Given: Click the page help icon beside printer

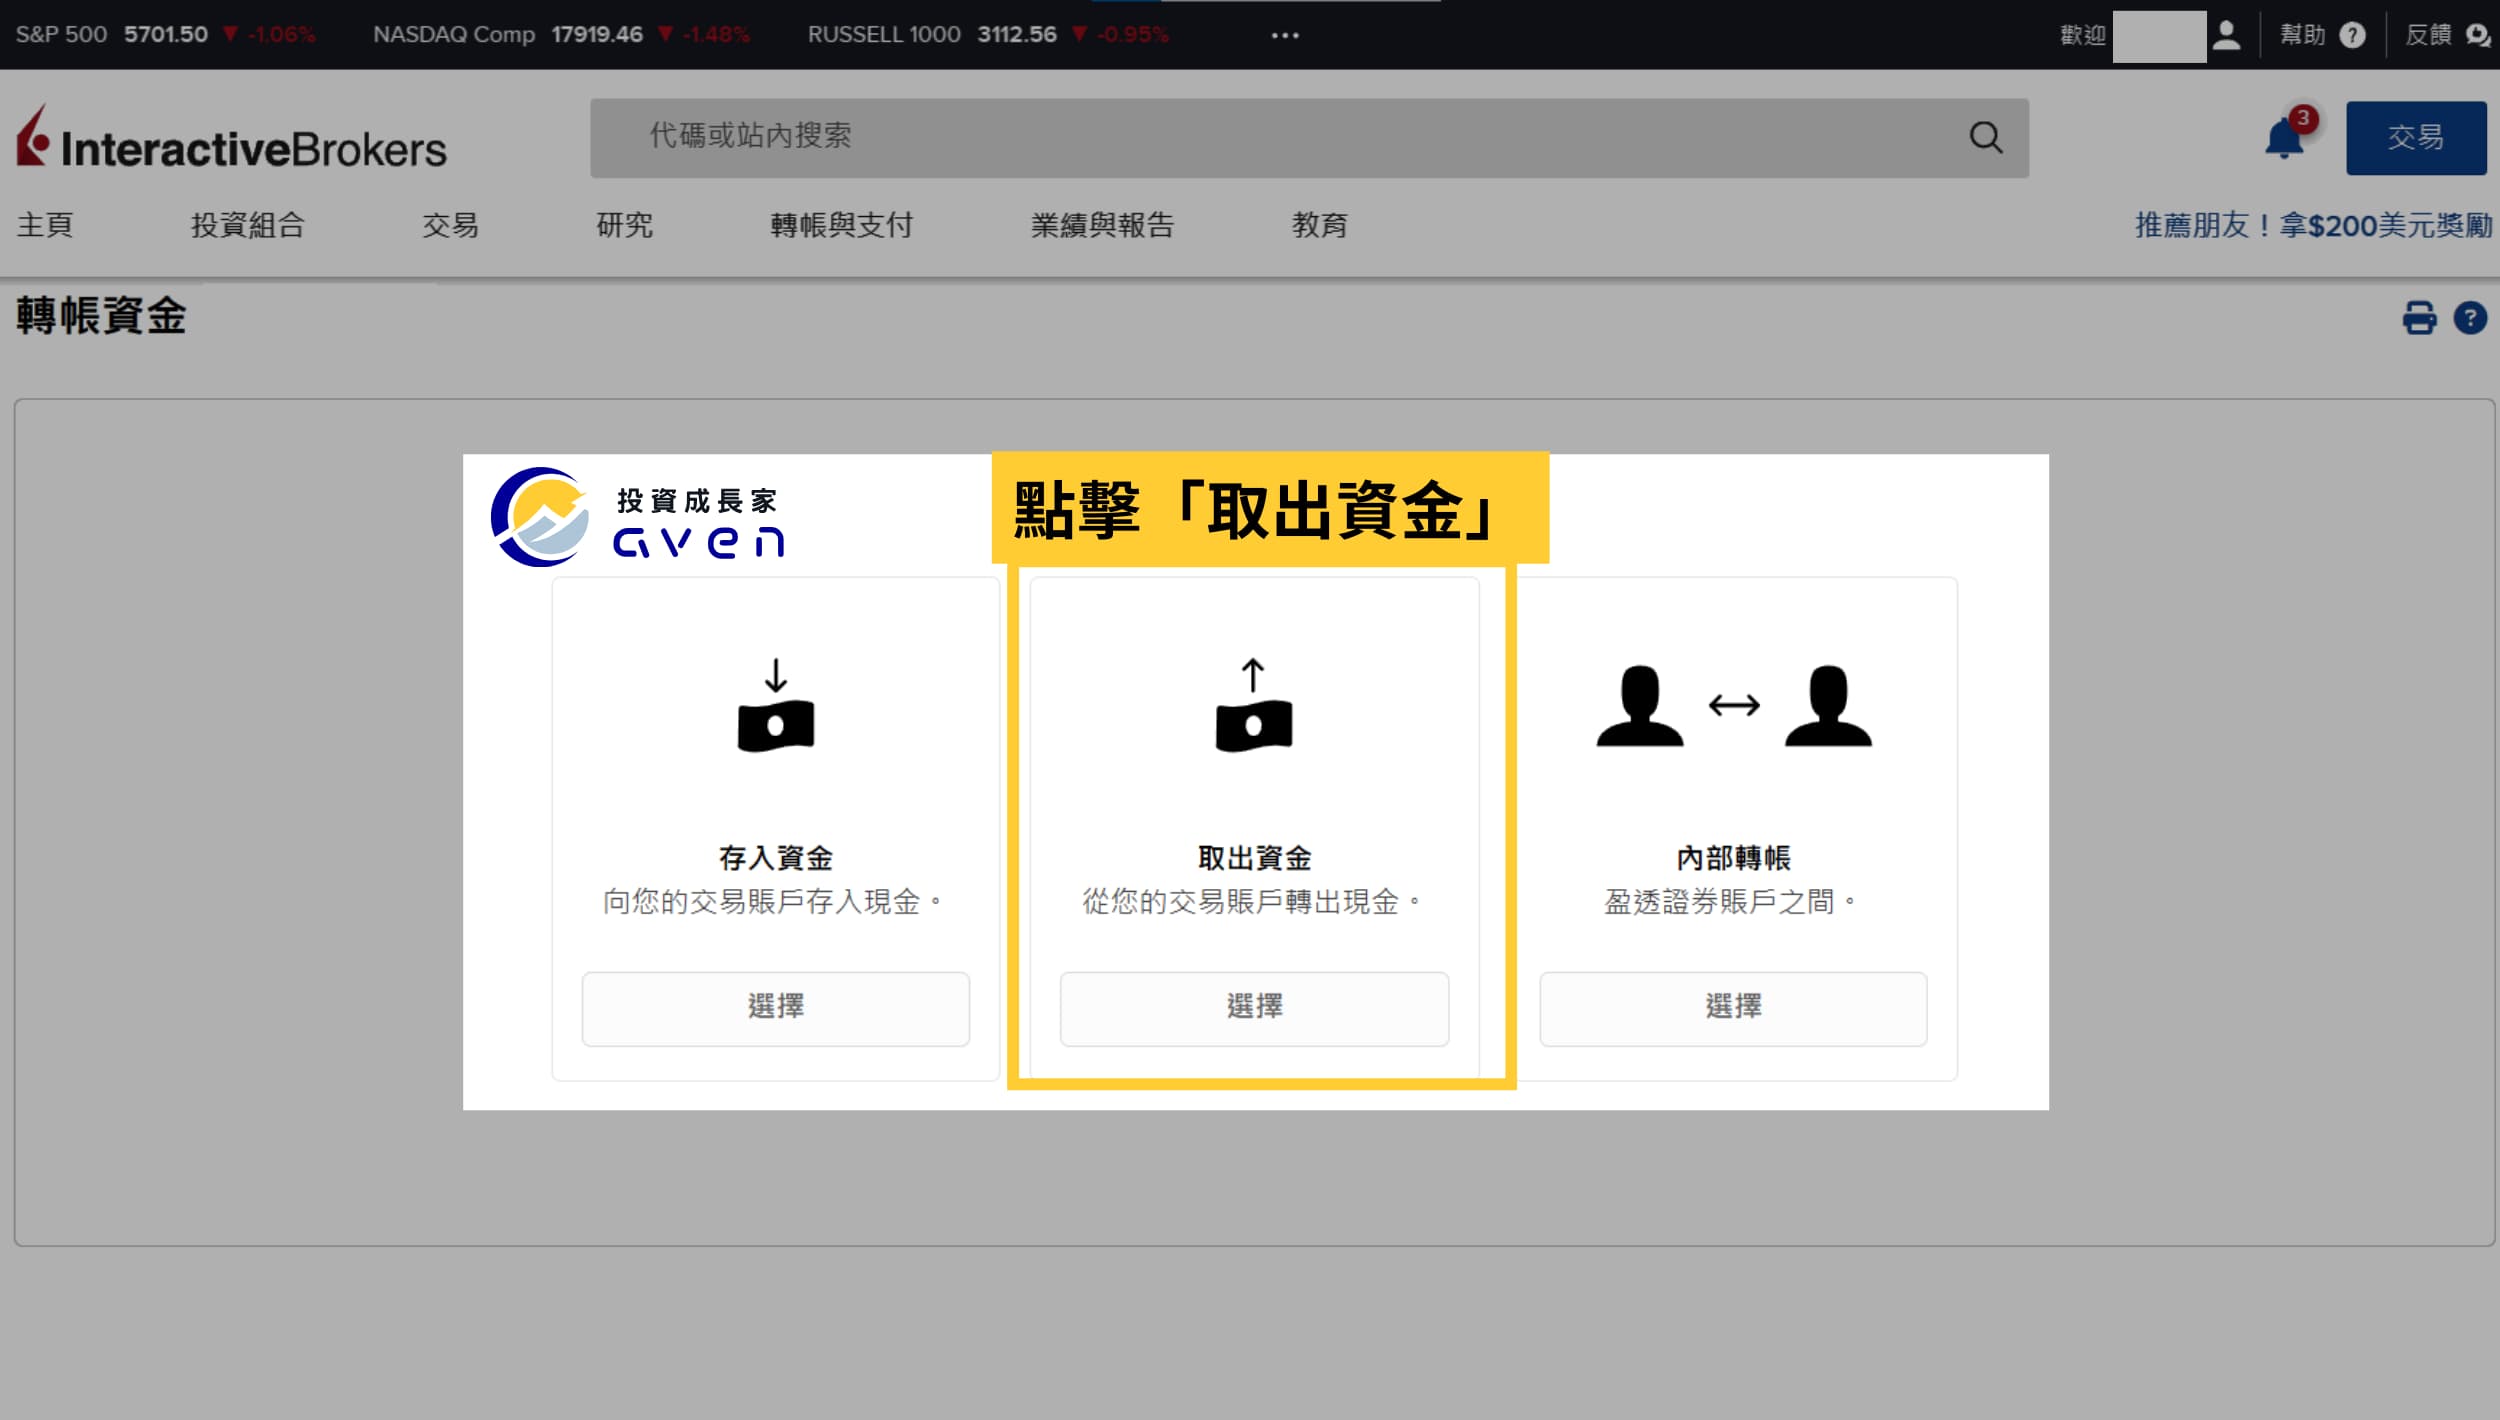Looking at the screenshot, I should [x=2470, y=318].
